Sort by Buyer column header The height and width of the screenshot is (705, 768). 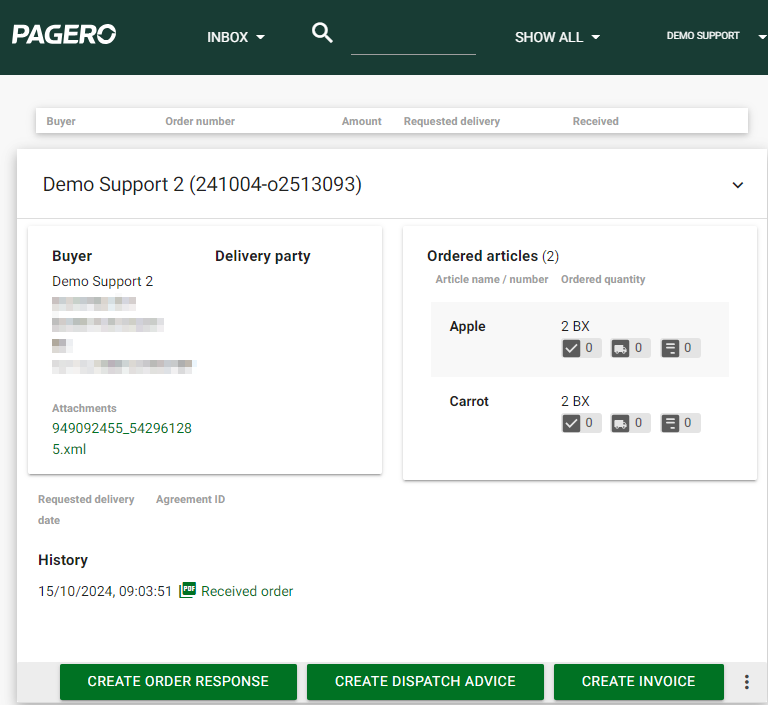[x=61, y=121]
